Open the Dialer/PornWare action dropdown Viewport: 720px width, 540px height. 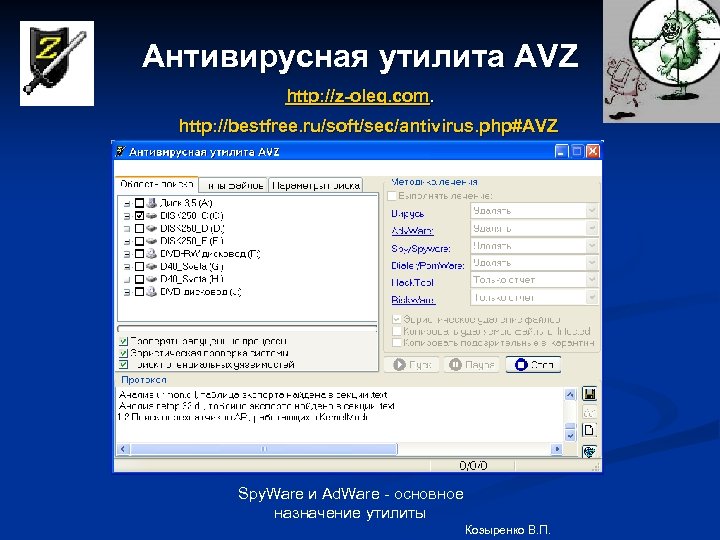click(592, 263)
